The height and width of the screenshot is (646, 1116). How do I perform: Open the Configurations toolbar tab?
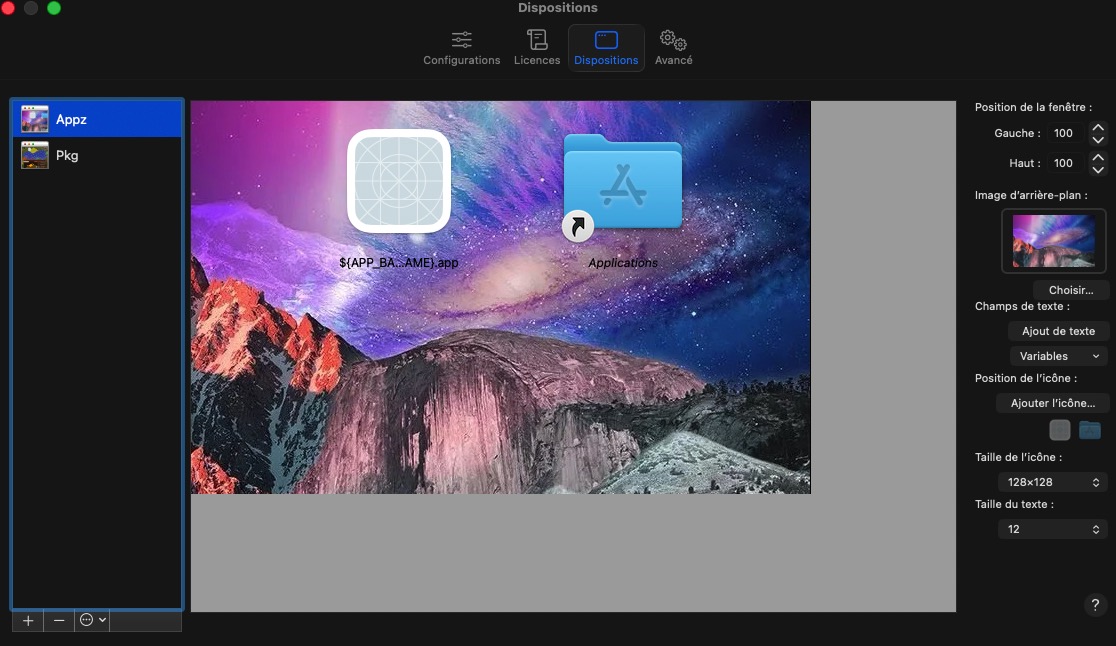coord(461,48)
